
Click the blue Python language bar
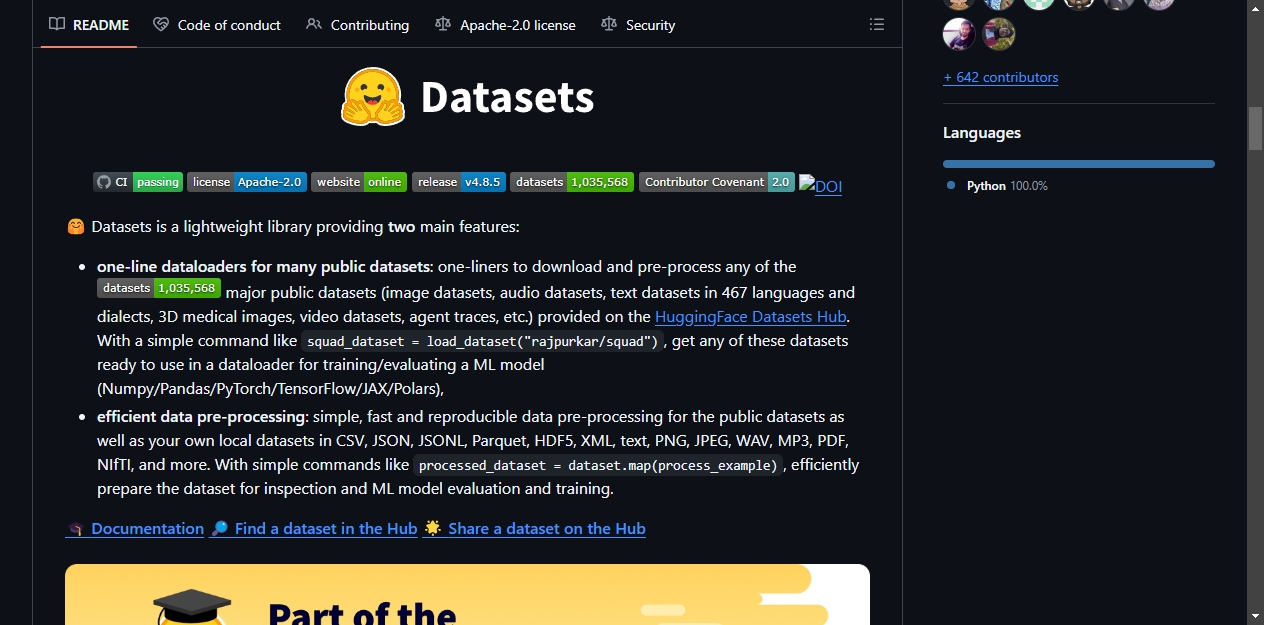[x=1079, y=164]
